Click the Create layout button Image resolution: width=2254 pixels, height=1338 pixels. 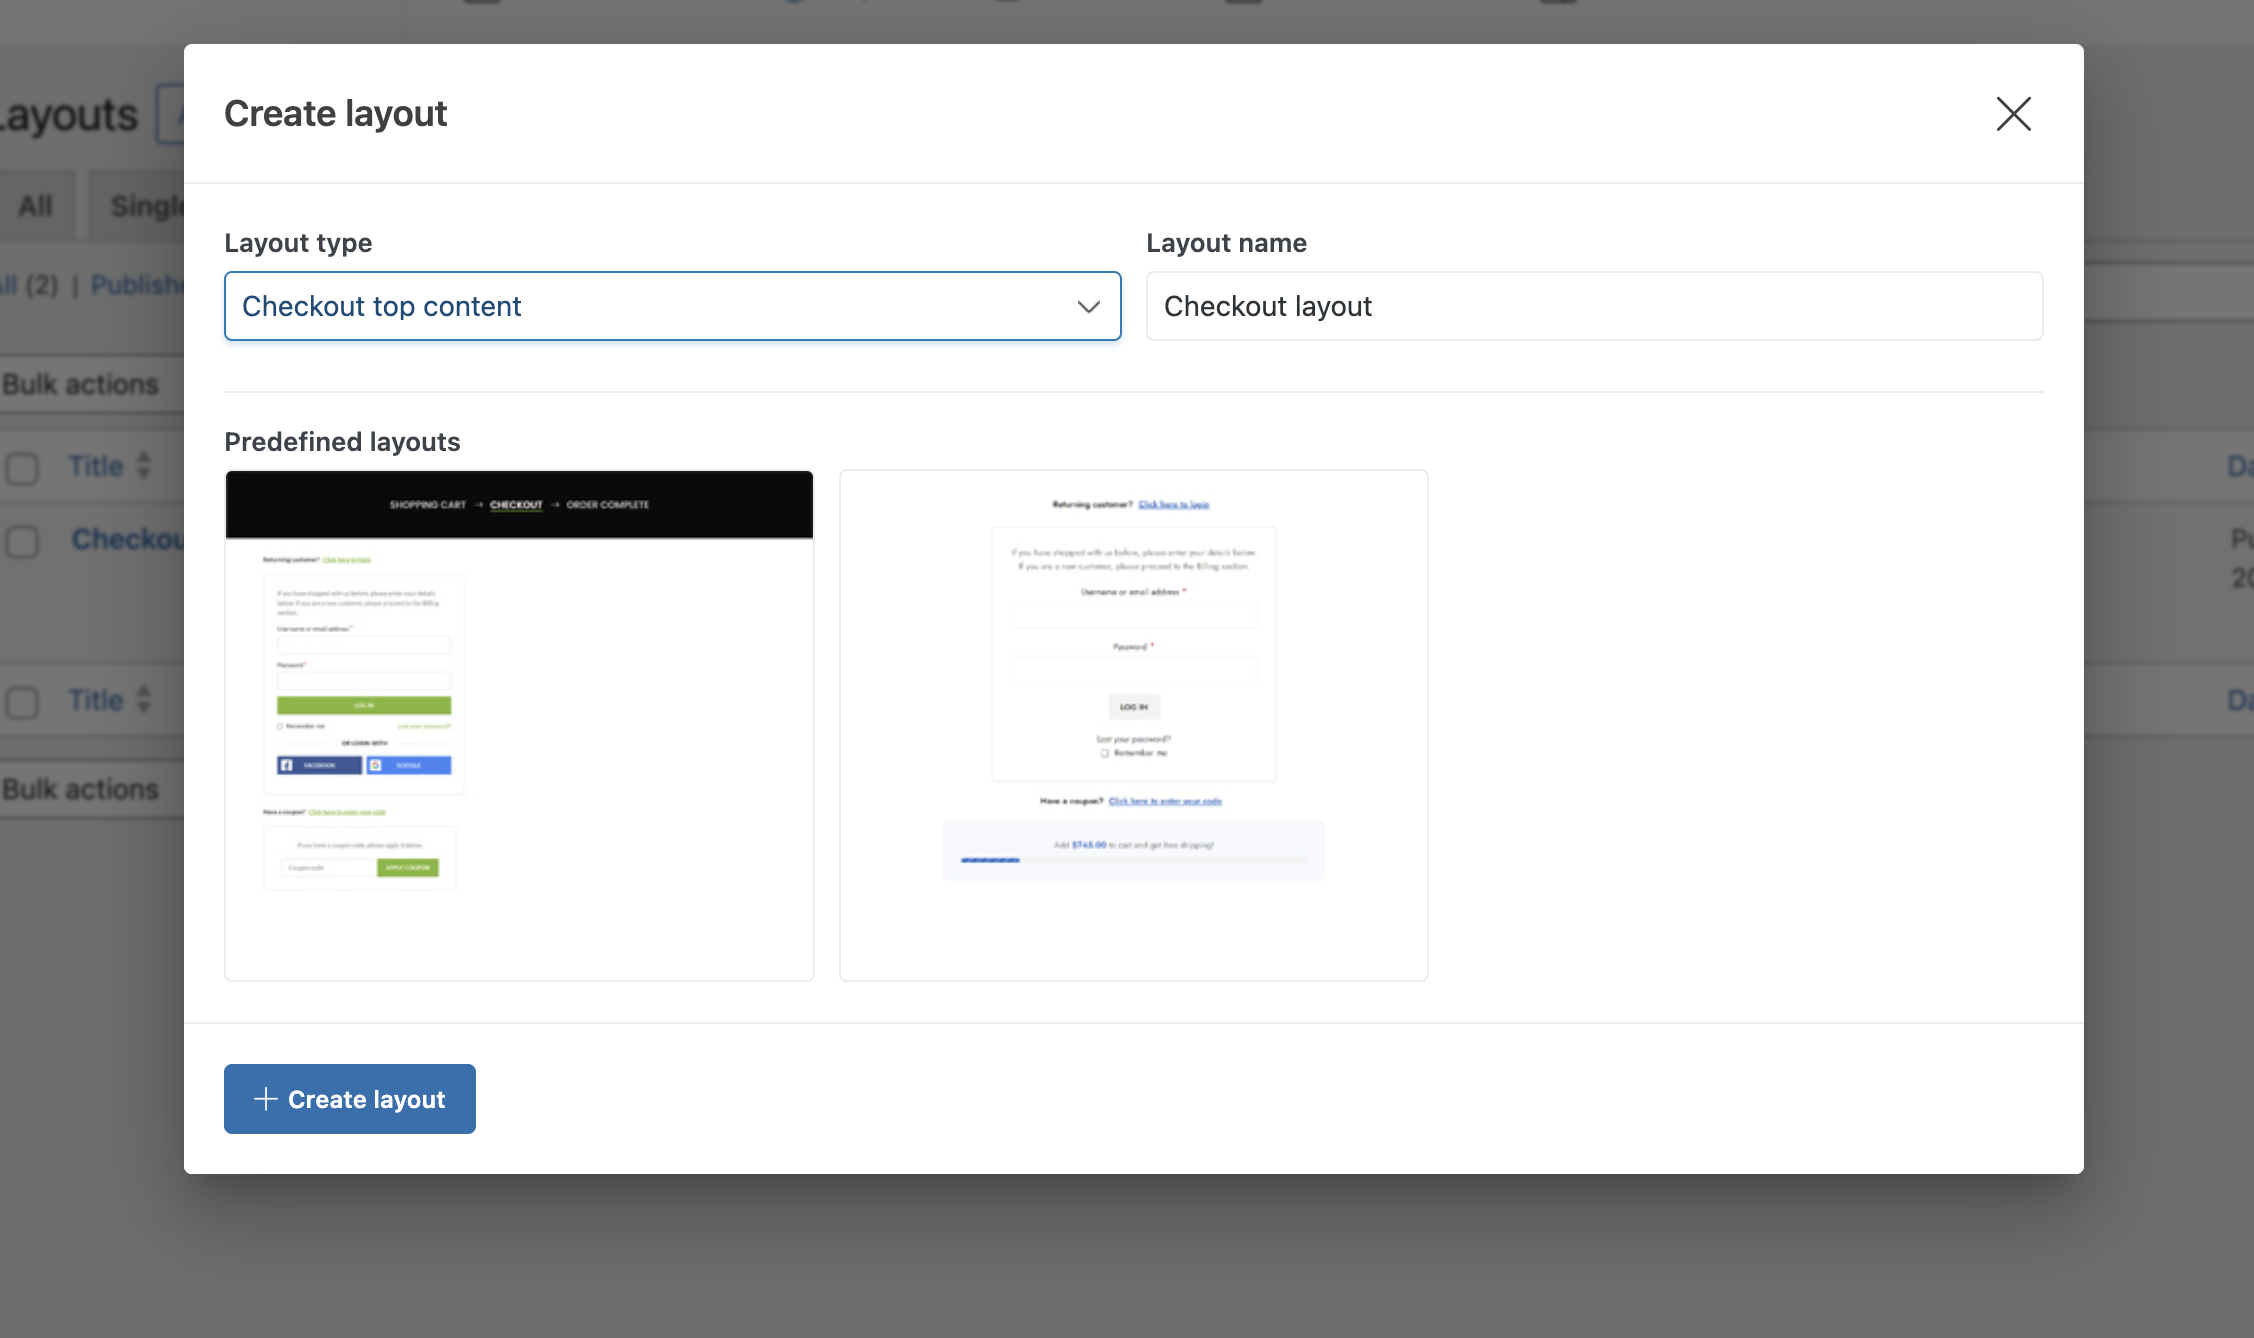349,1099
